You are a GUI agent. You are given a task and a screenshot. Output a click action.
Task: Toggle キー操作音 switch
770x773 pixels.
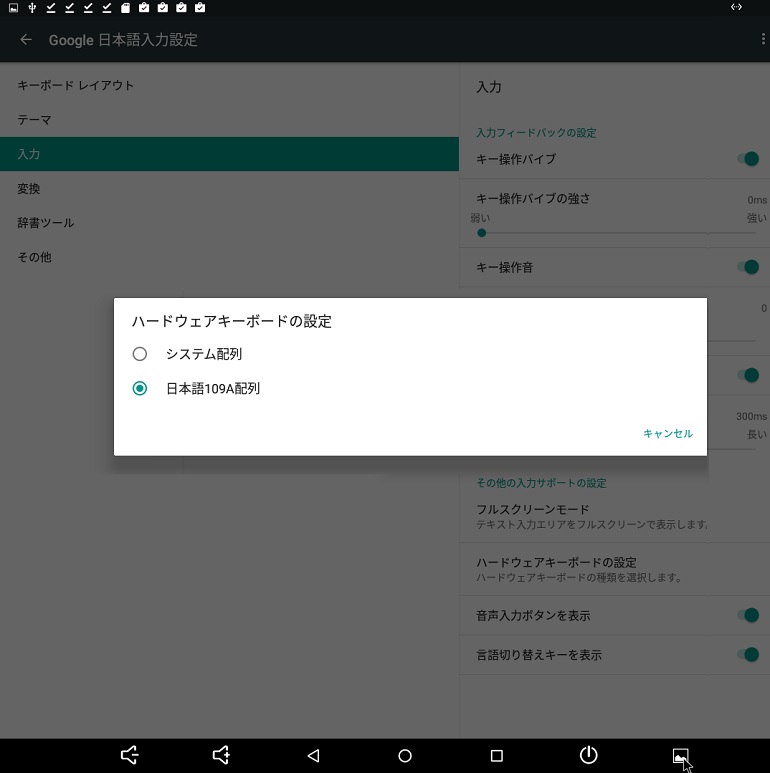click(x=748, y=267)
